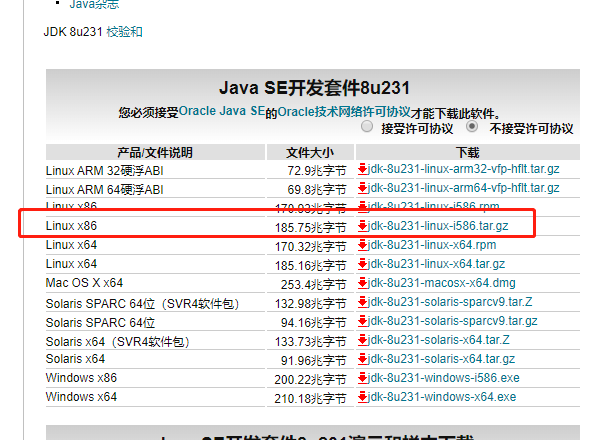Click the 185.75兆字节 file size cell
This screenshot has height=440, width=600.
coord(310,228)
